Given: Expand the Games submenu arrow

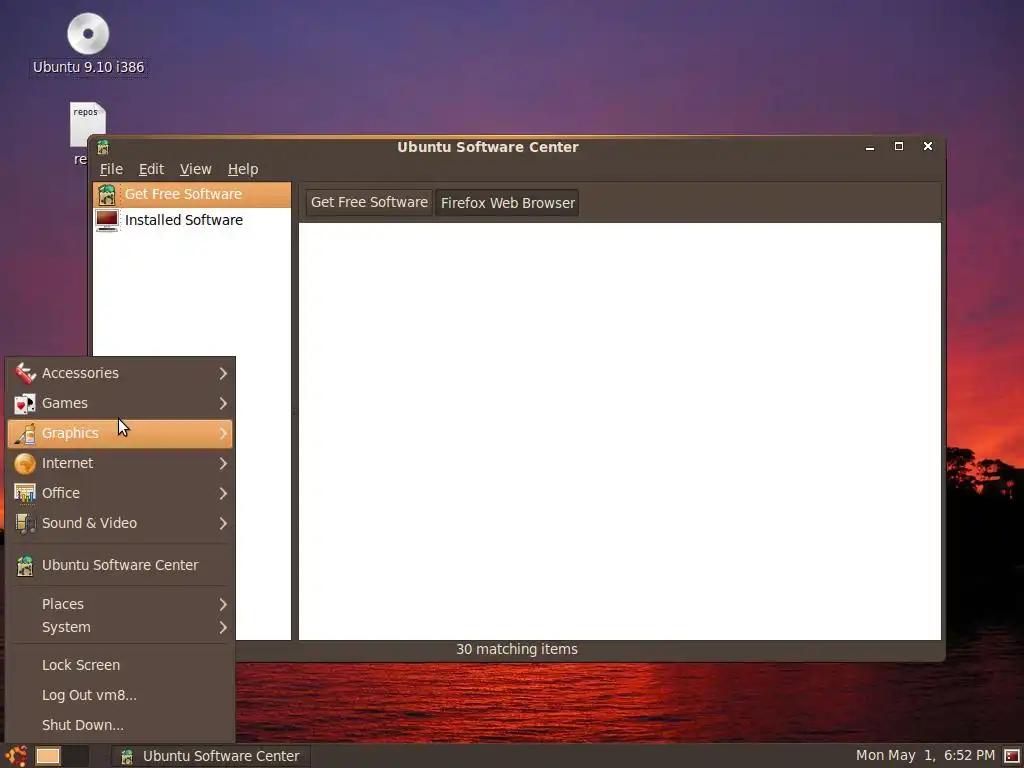Looking at the screenshot, I should [223, 403].
